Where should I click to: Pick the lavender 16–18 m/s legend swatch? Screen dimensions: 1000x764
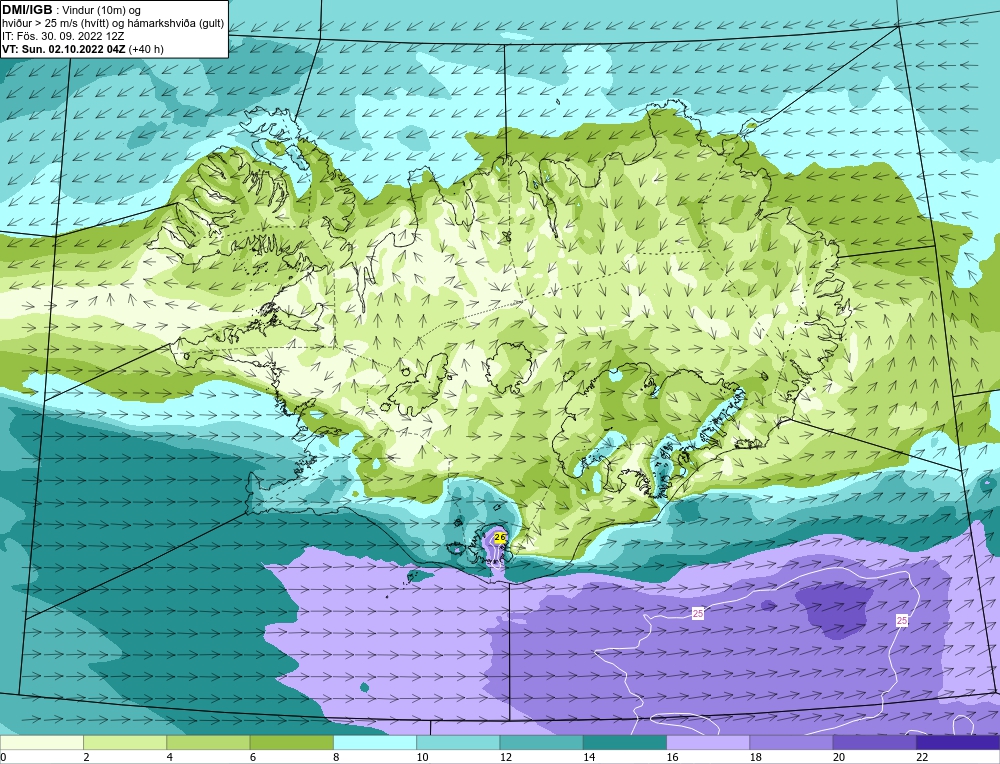click(x=708, y=742)
